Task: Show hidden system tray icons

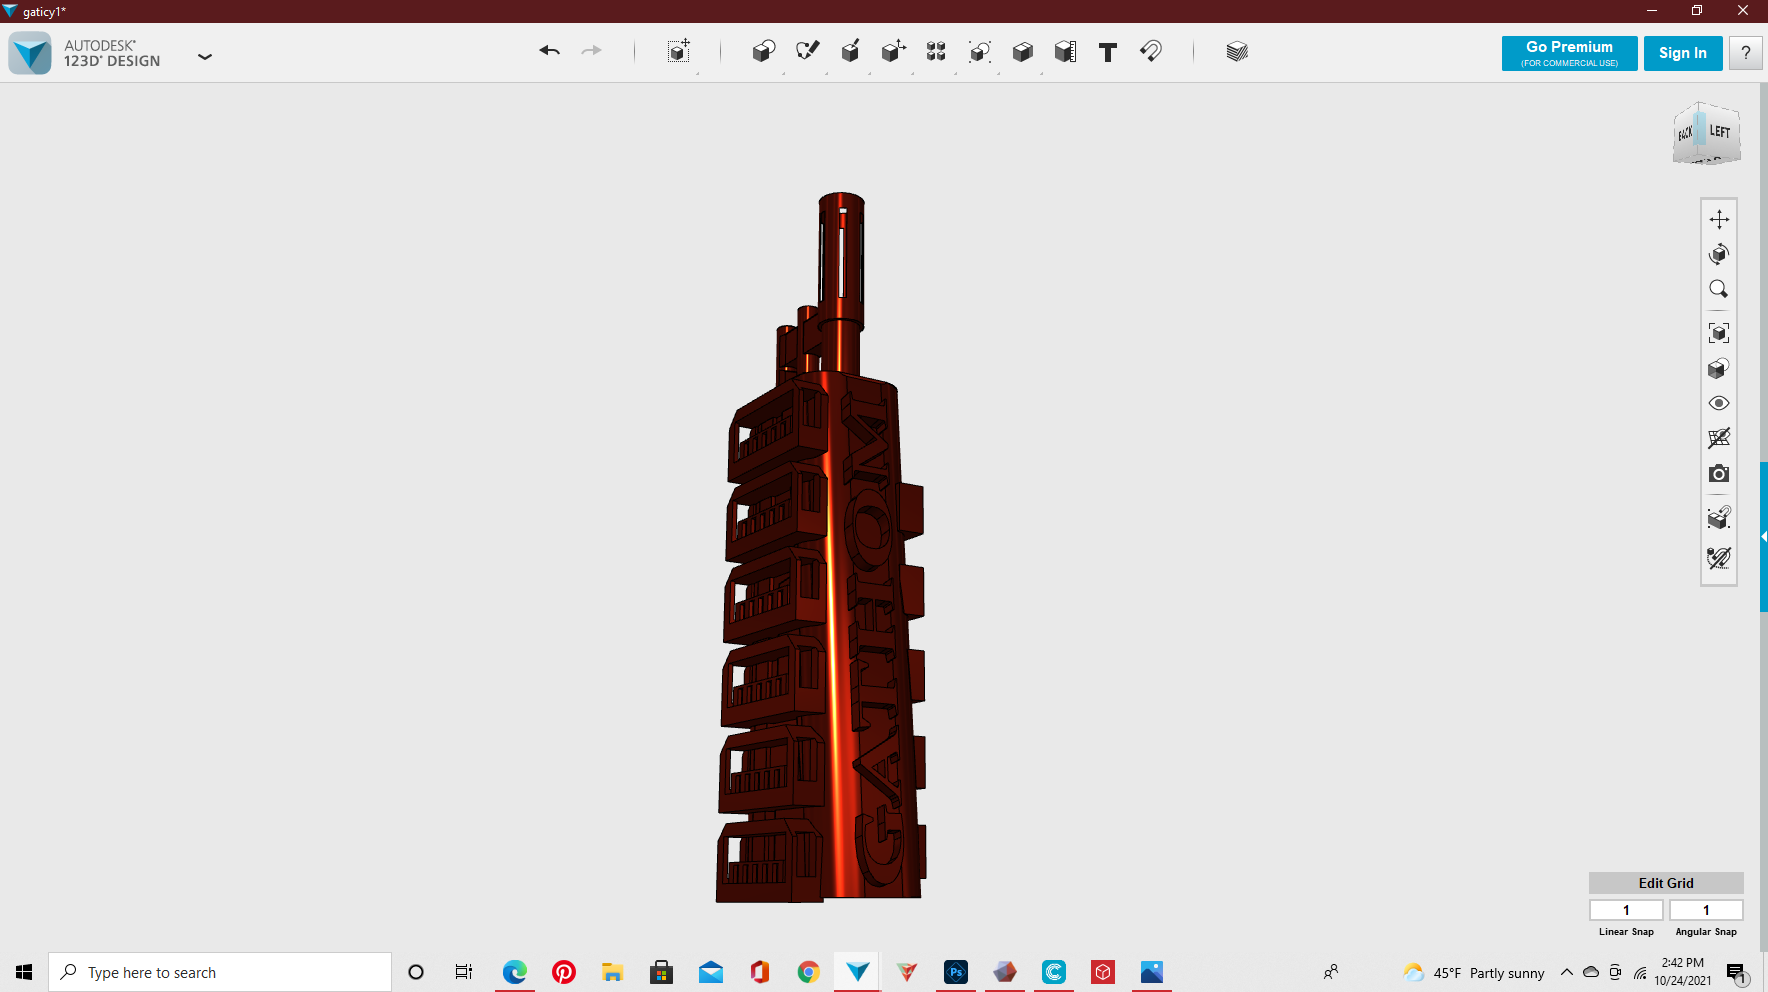Action: [1567, 972]
